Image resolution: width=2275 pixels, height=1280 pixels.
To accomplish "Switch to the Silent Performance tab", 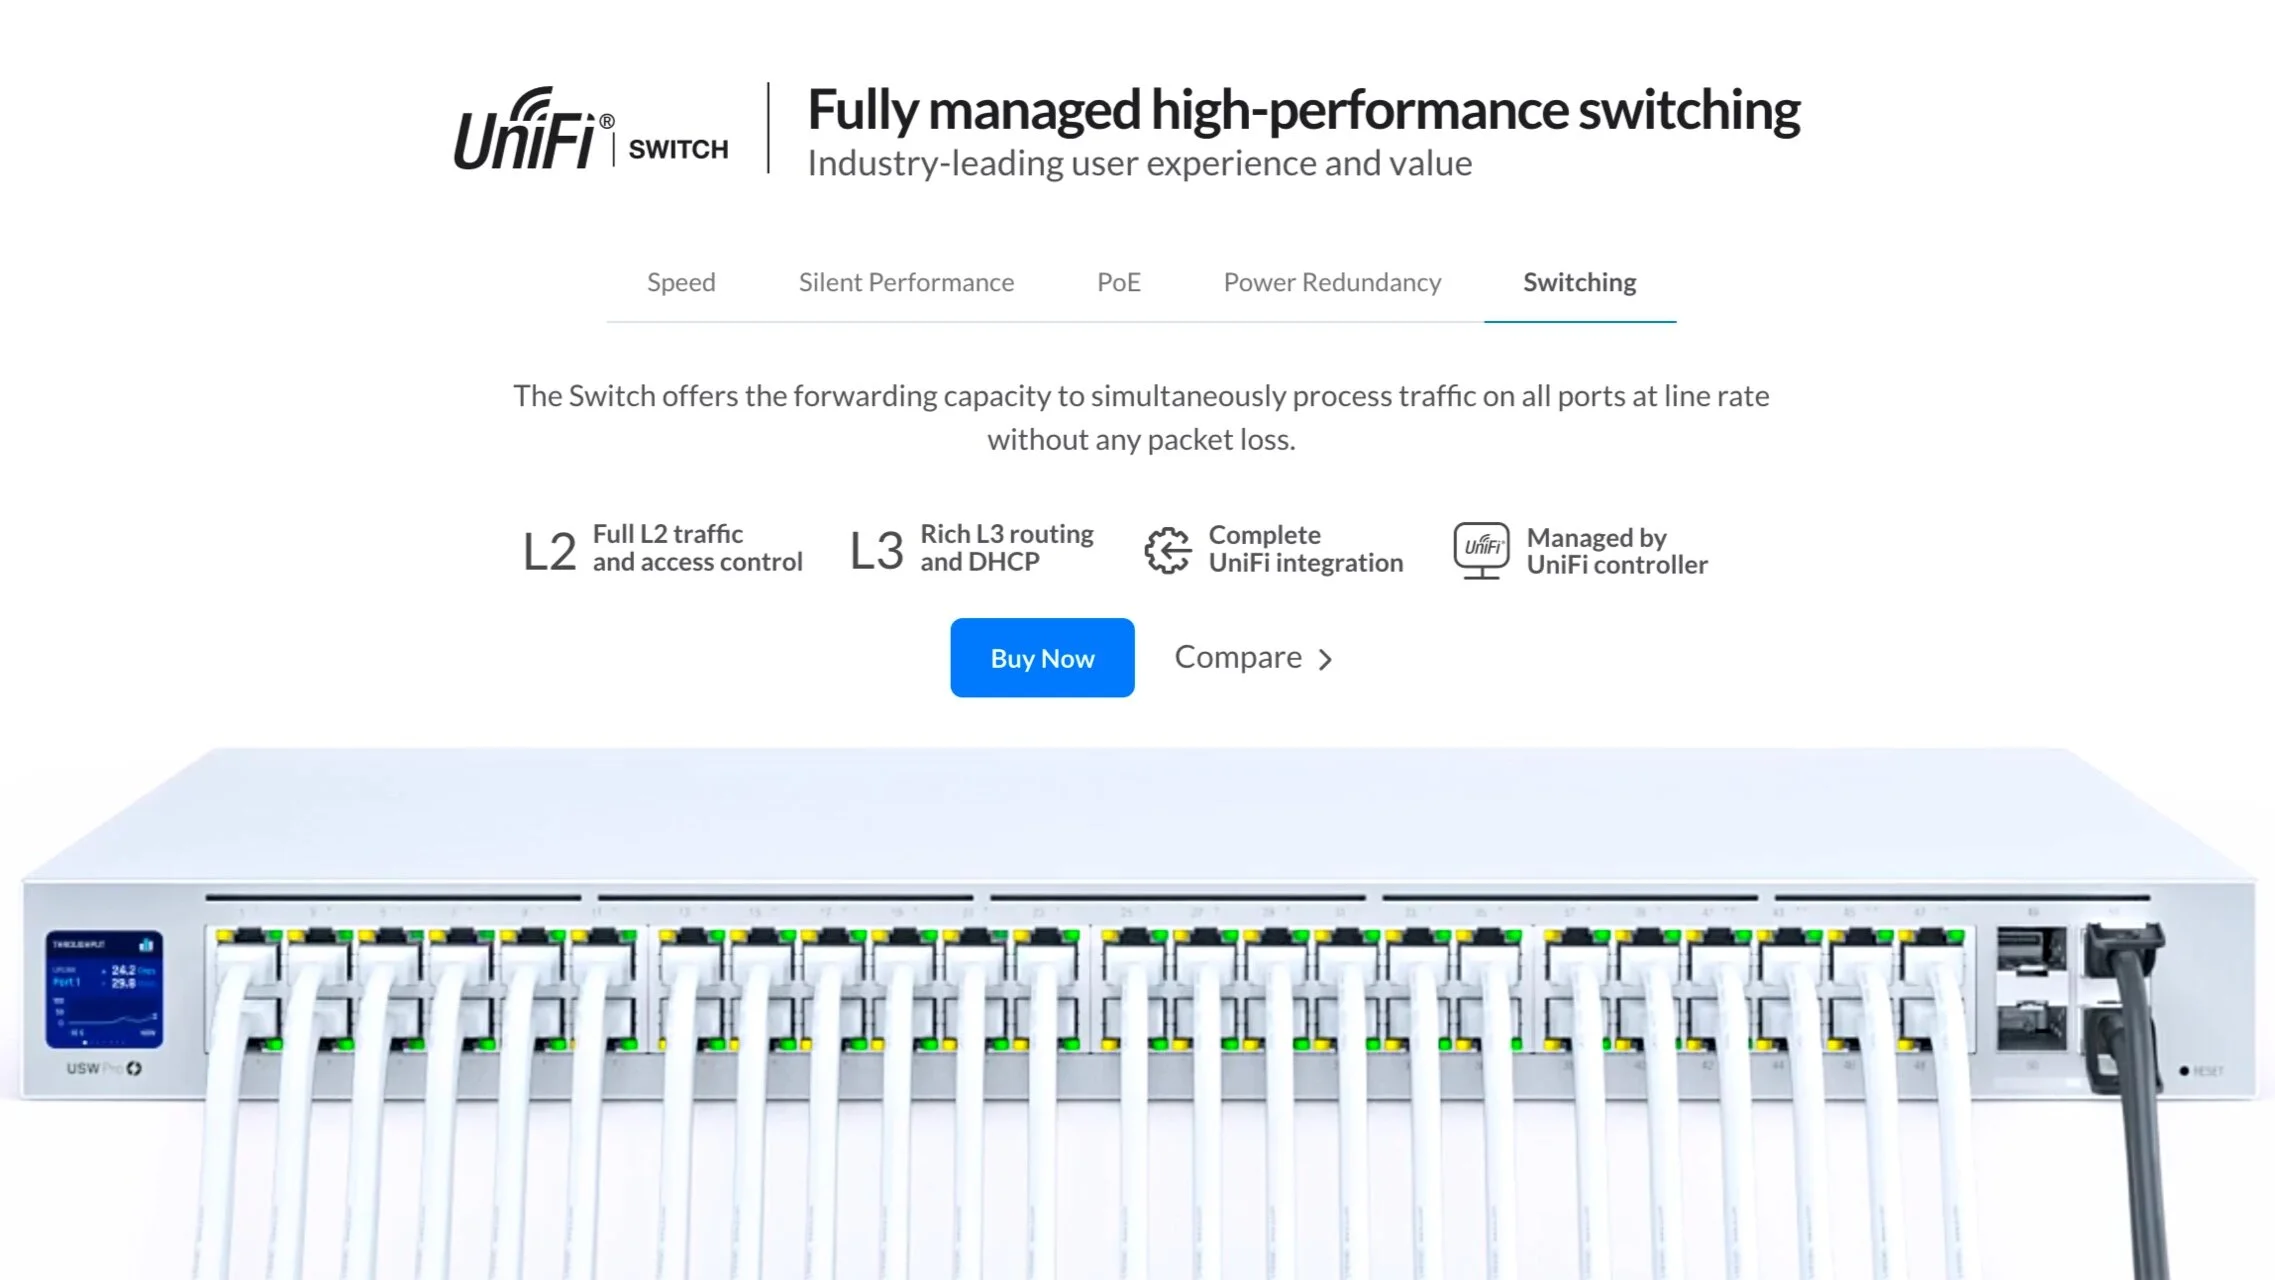I will coord(906,283).
